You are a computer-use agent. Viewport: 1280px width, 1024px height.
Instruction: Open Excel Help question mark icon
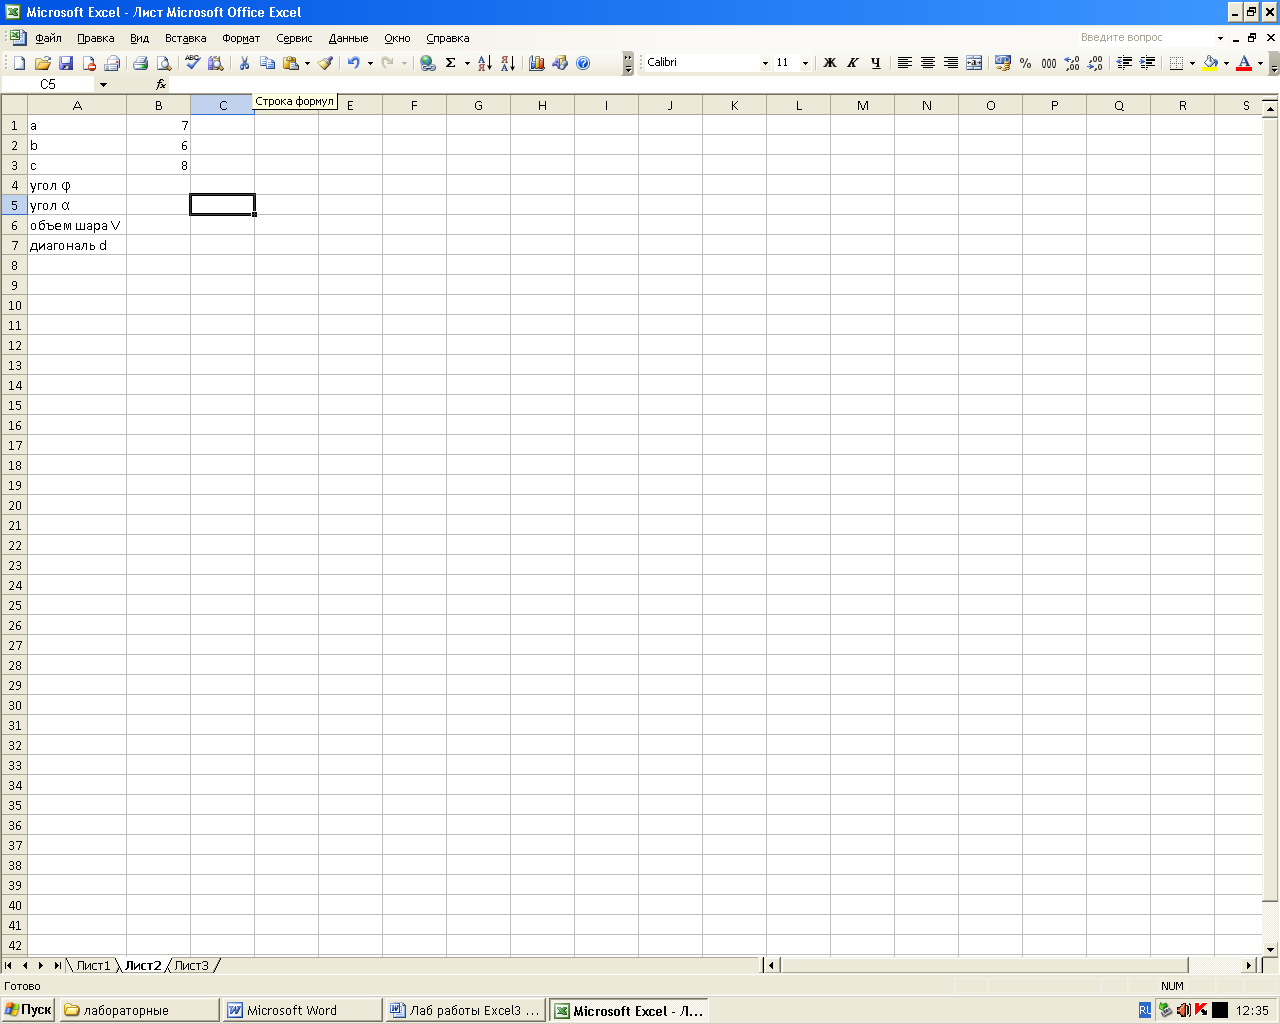tap(583, 63)
